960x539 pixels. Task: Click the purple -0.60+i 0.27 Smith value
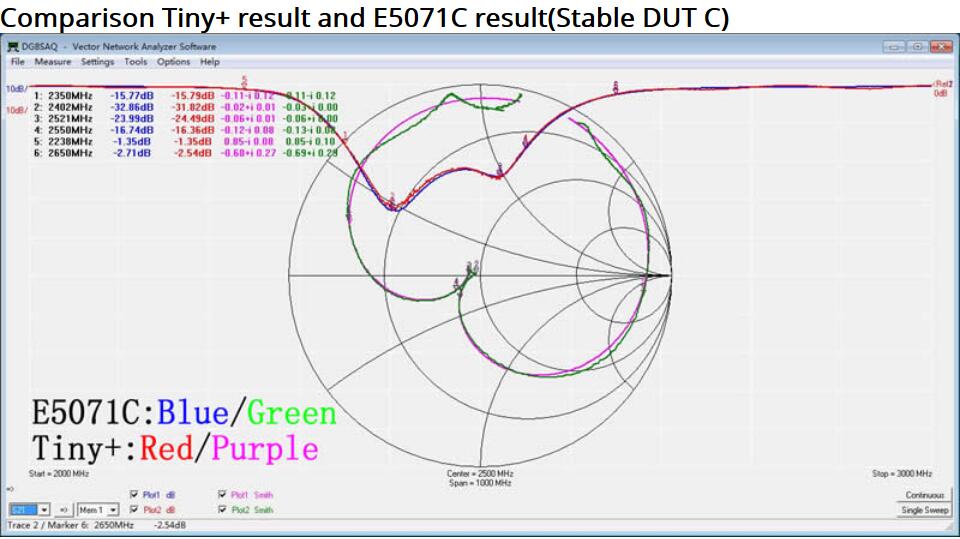pos(249,153)
